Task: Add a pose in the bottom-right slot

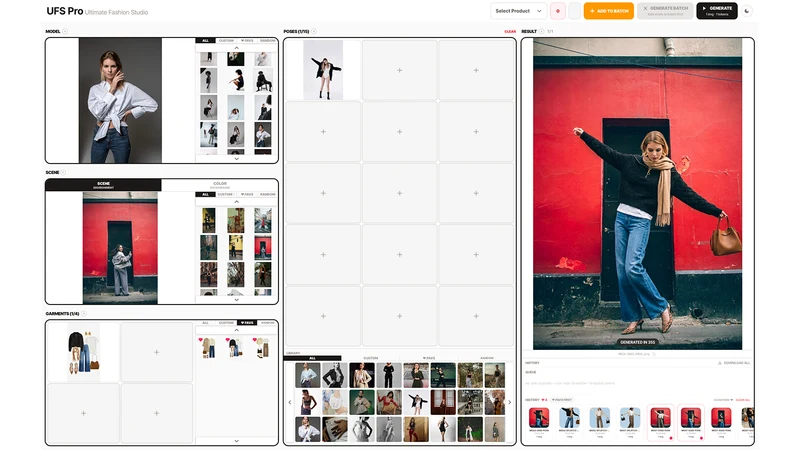Action: (x=476, y=316)
